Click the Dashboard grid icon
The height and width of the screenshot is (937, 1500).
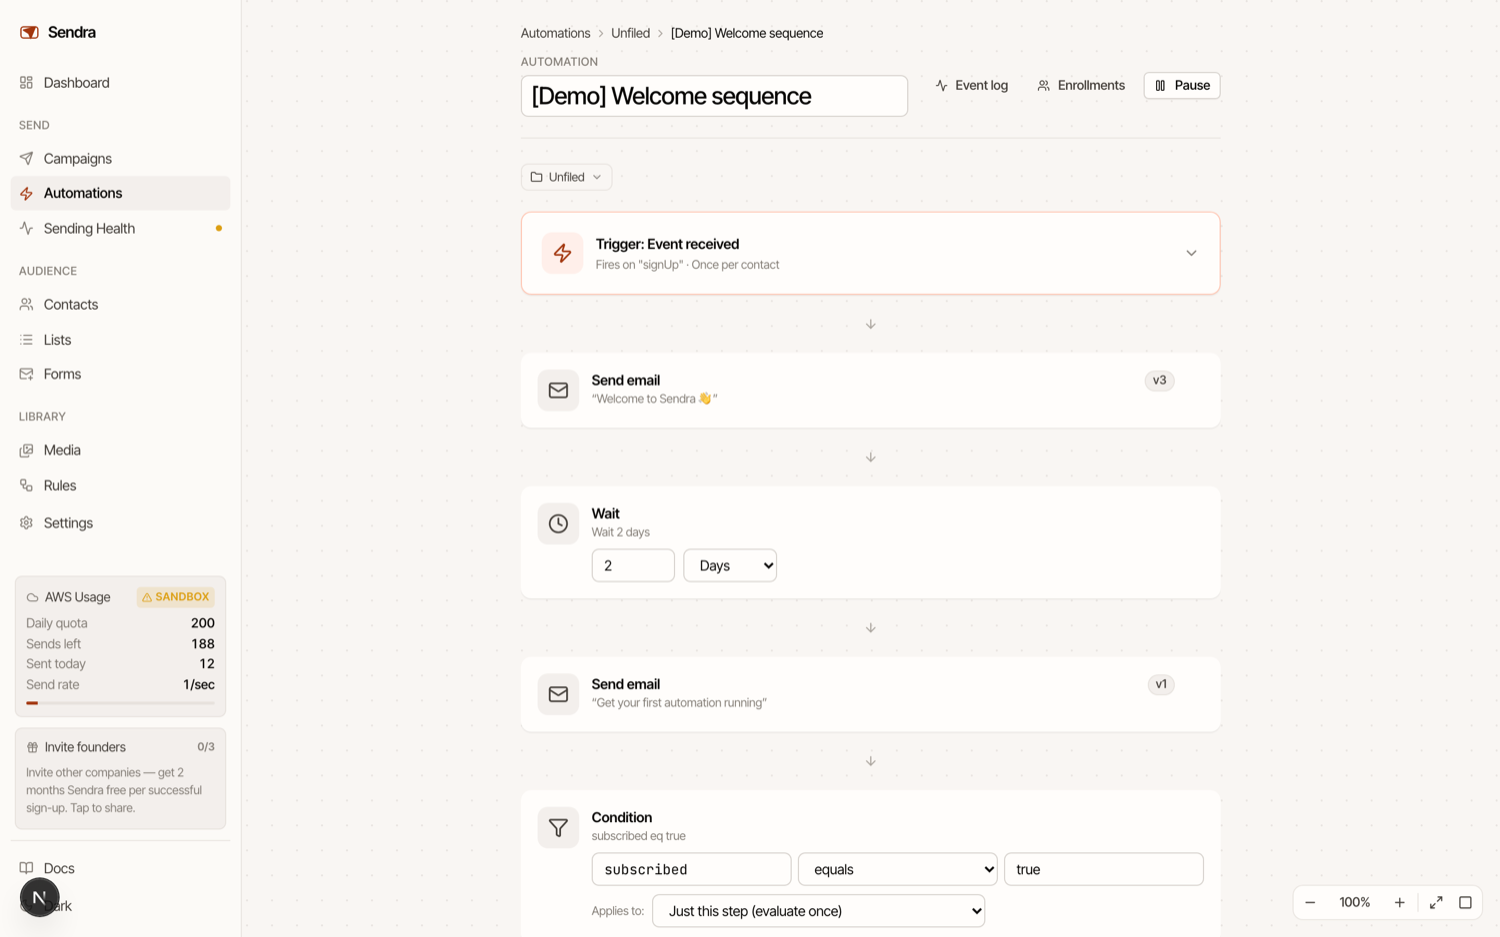tap(27, 83)
